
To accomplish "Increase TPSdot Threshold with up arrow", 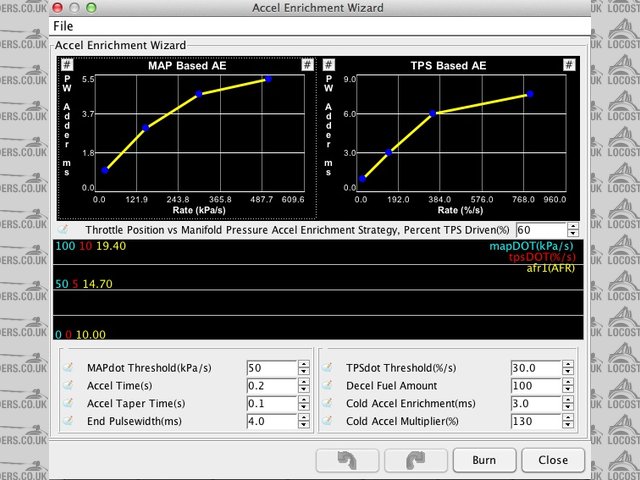I will pos(568,364).
